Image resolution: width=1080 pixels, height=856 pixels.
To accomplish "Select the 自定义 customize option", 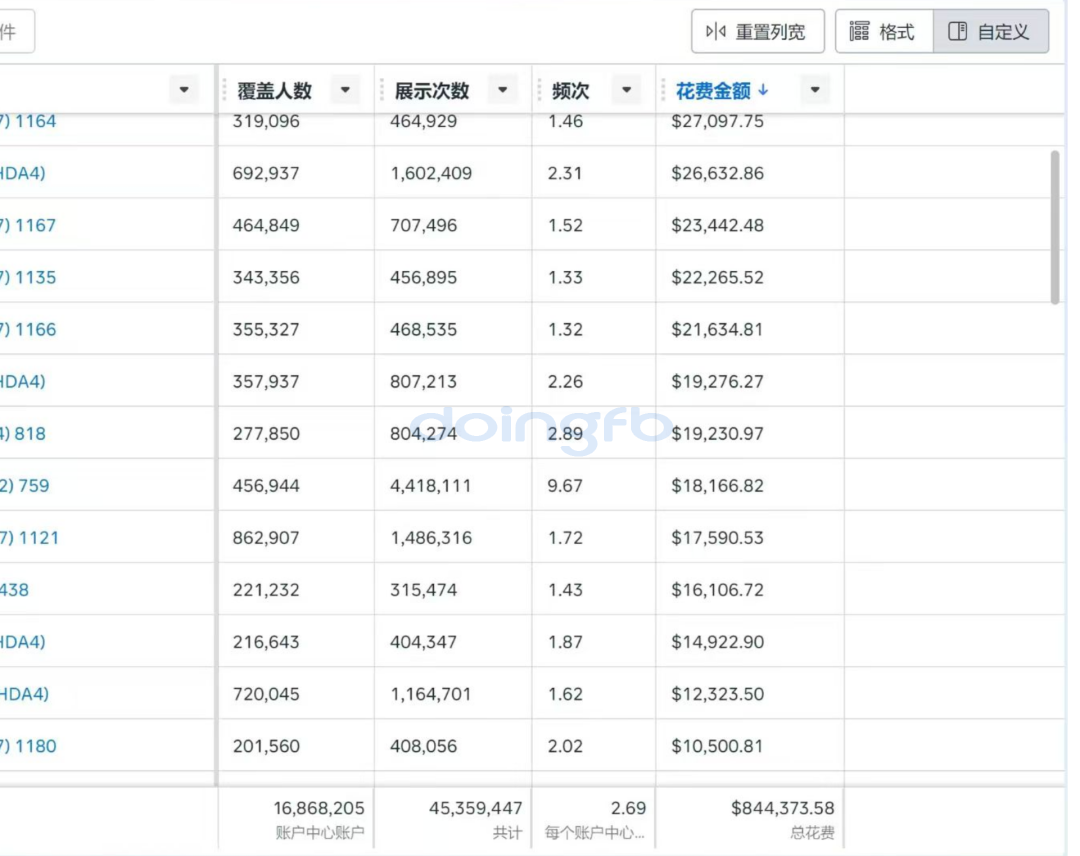I will (991, 32).
